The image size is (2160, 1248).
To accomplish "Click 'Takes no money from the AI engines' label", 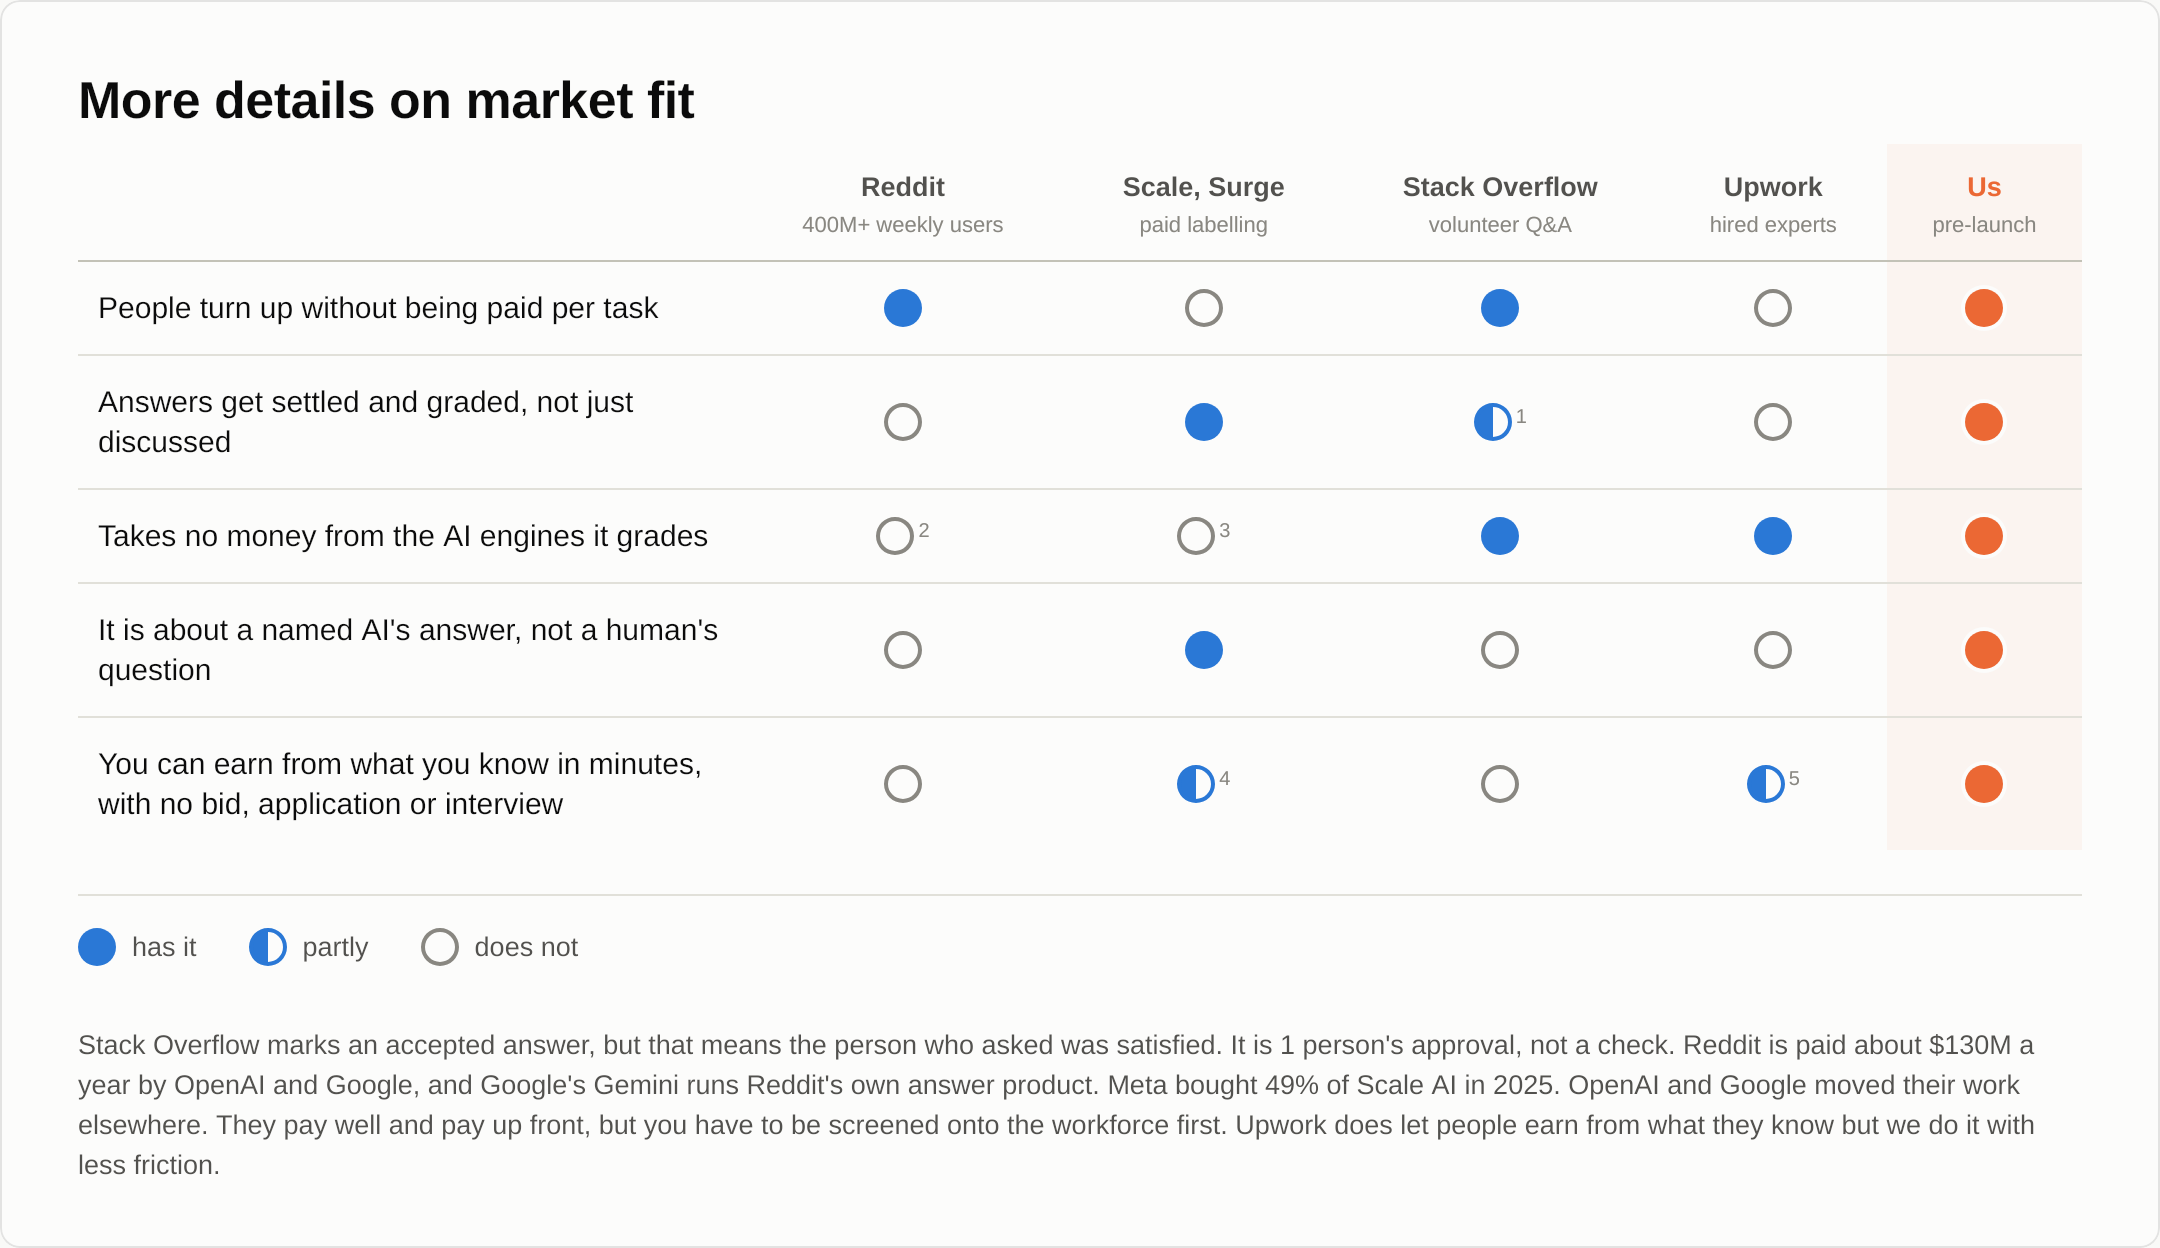I will coord(403,536).
